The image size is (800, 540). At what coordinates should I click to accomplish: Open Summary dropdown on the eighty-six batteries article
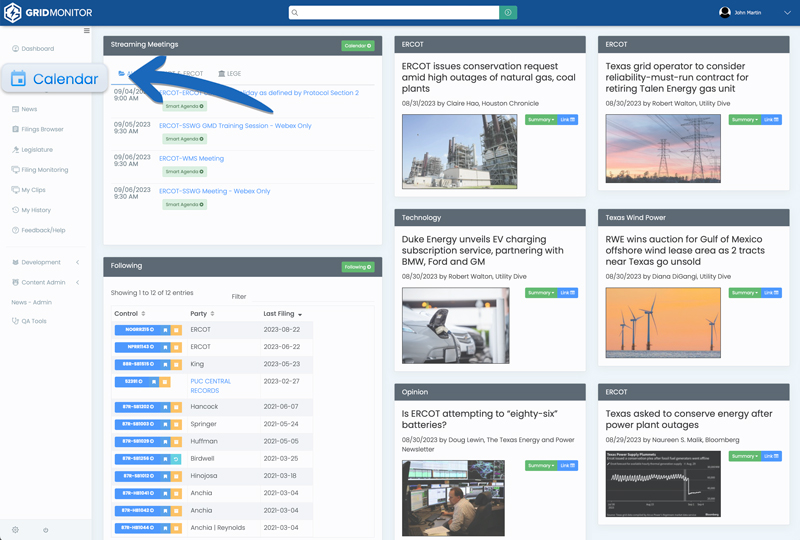[541, 465]
